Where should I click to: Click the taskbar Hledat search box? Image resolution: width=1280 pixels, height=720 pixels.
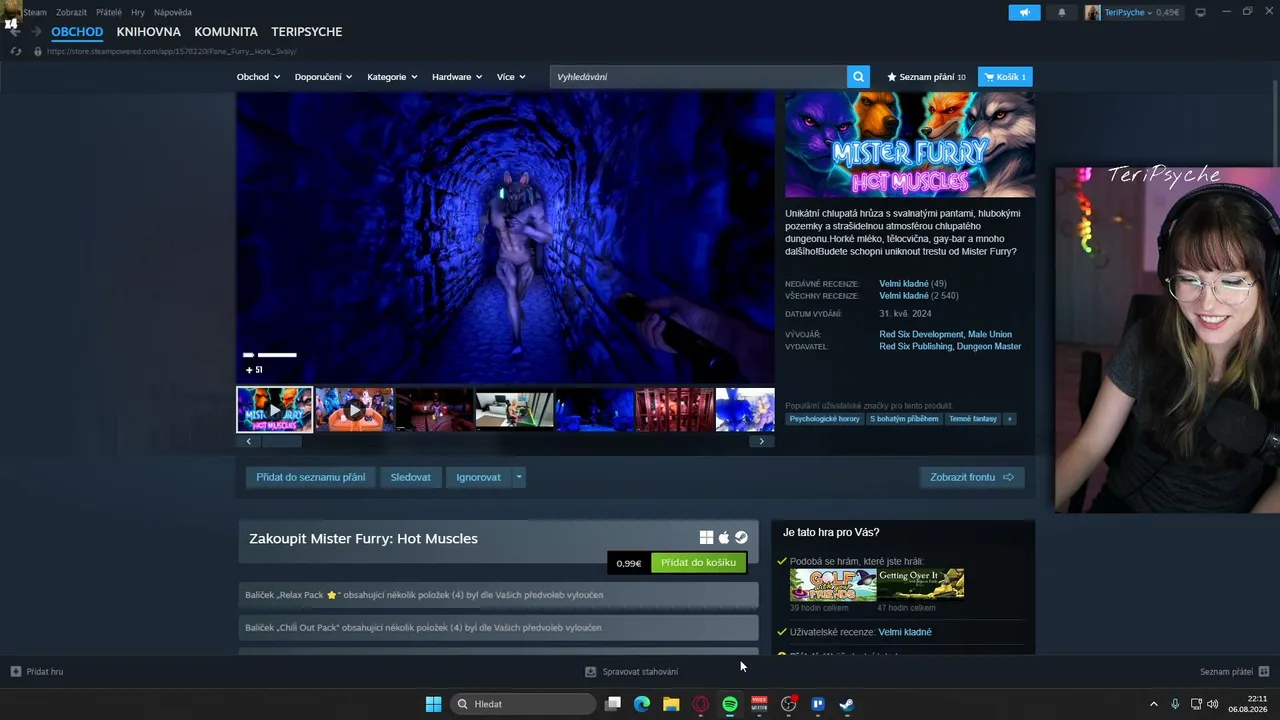(x=523, y=704)
